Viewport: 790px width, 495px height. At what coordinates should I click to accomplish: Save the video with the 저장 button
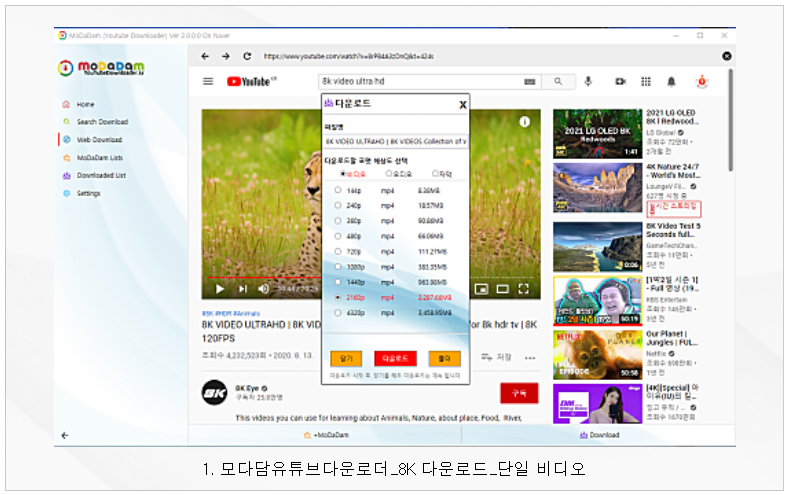(x=496, y=357)
